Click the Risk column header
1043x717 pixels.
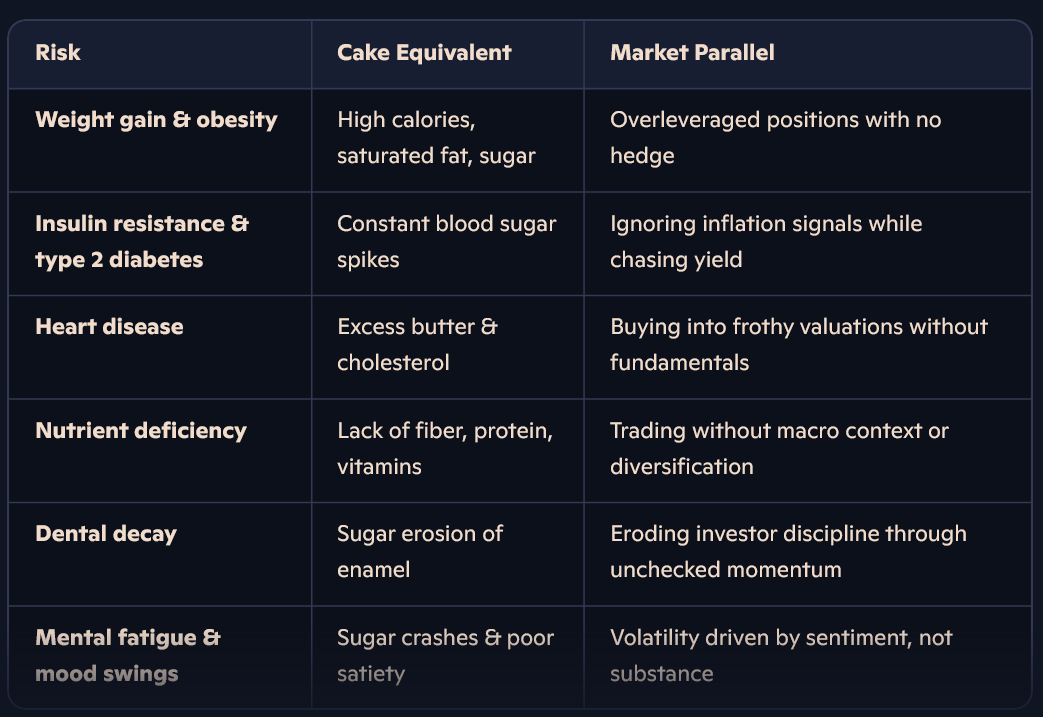[x=58, y=53]
